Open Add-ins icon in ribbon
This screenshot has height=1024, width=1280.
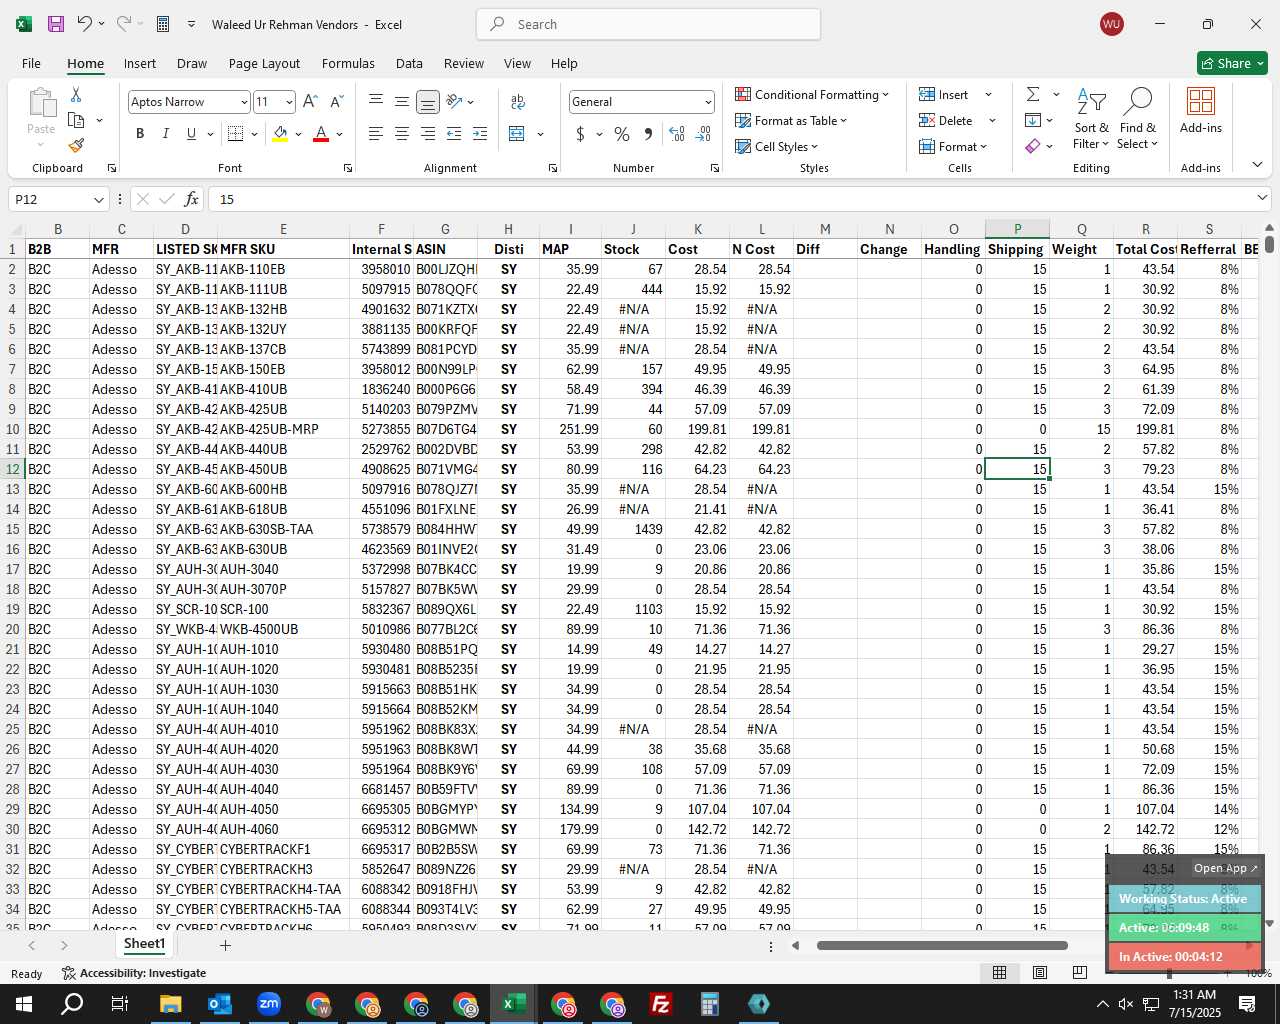(1200, 110)
